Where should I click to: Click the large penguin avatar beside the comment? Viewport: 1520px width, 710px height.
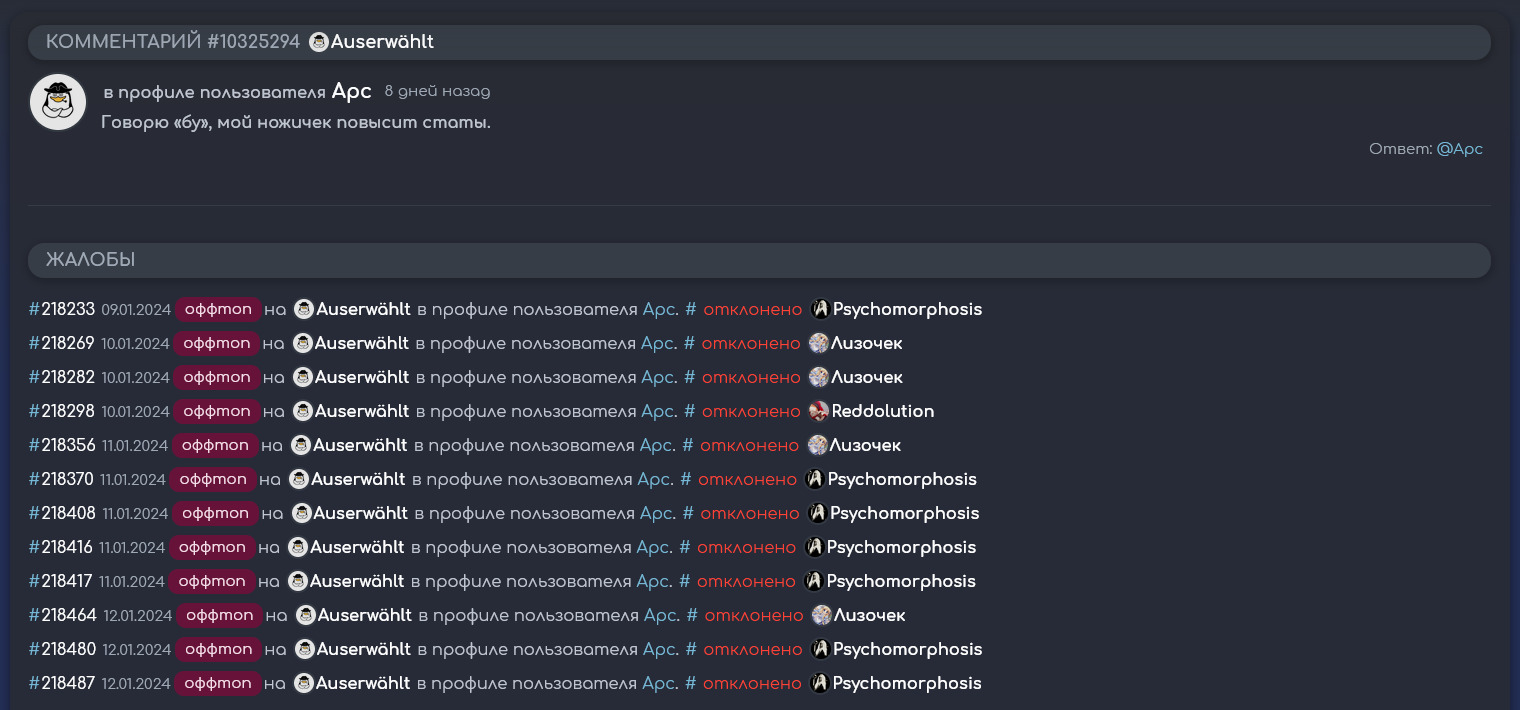point(58,102)
